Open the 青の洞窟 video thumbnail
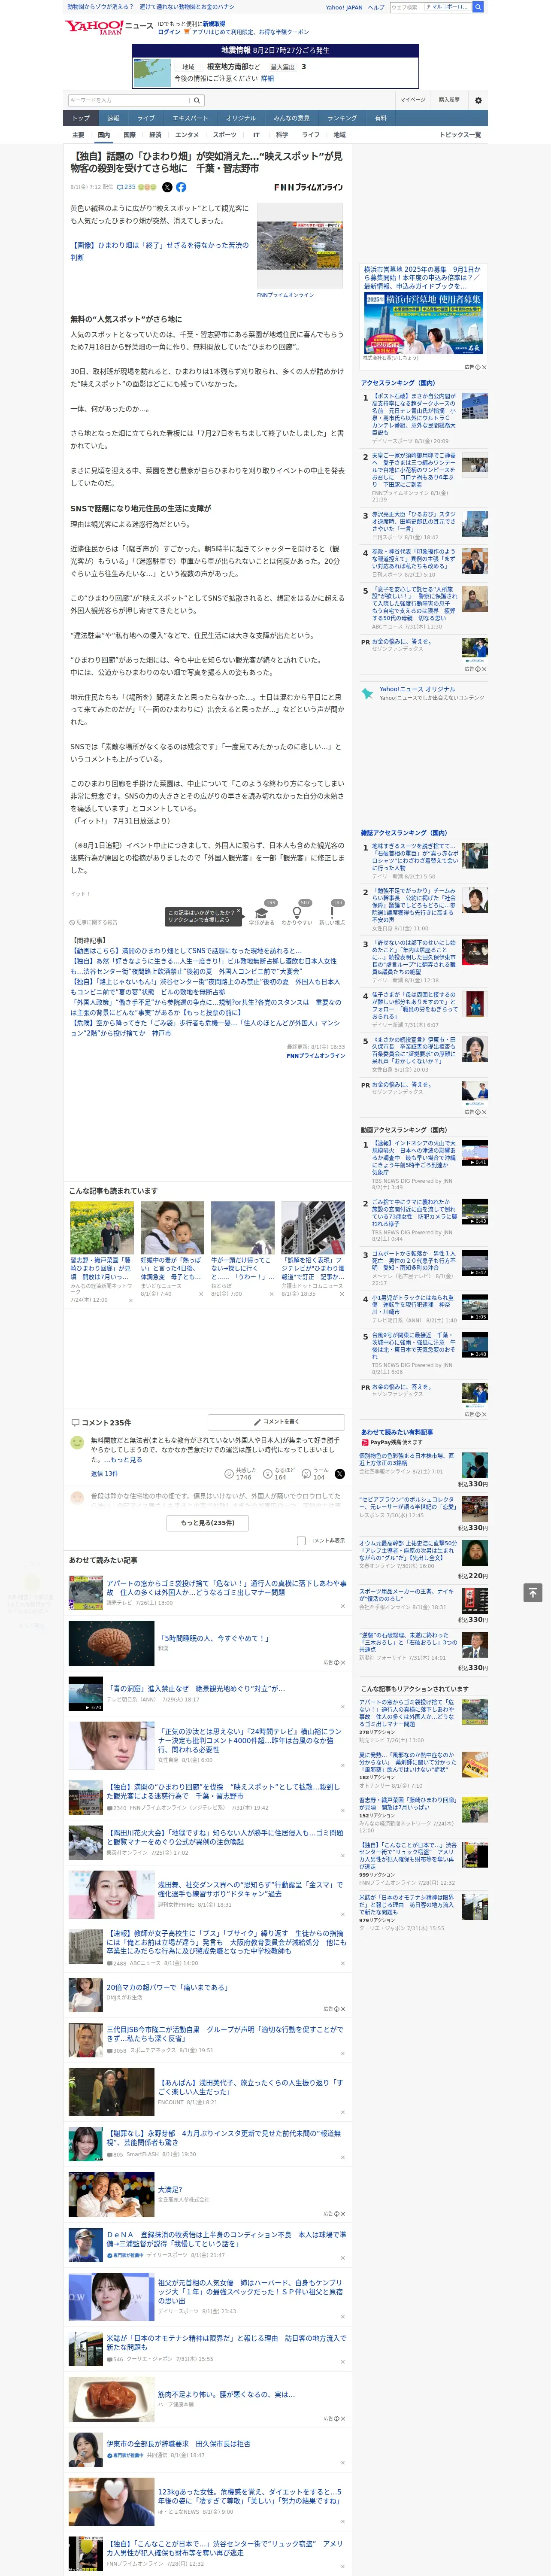Image resolution: width=551 pixels, height=2576 pixels. point(86,1694)
